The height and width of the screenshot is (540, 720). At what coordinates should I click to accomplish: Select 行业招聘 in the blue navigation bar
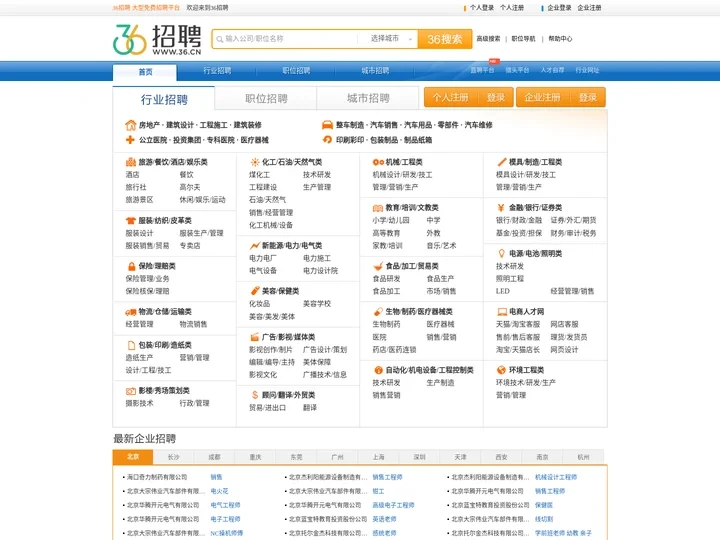pos(217,71)
